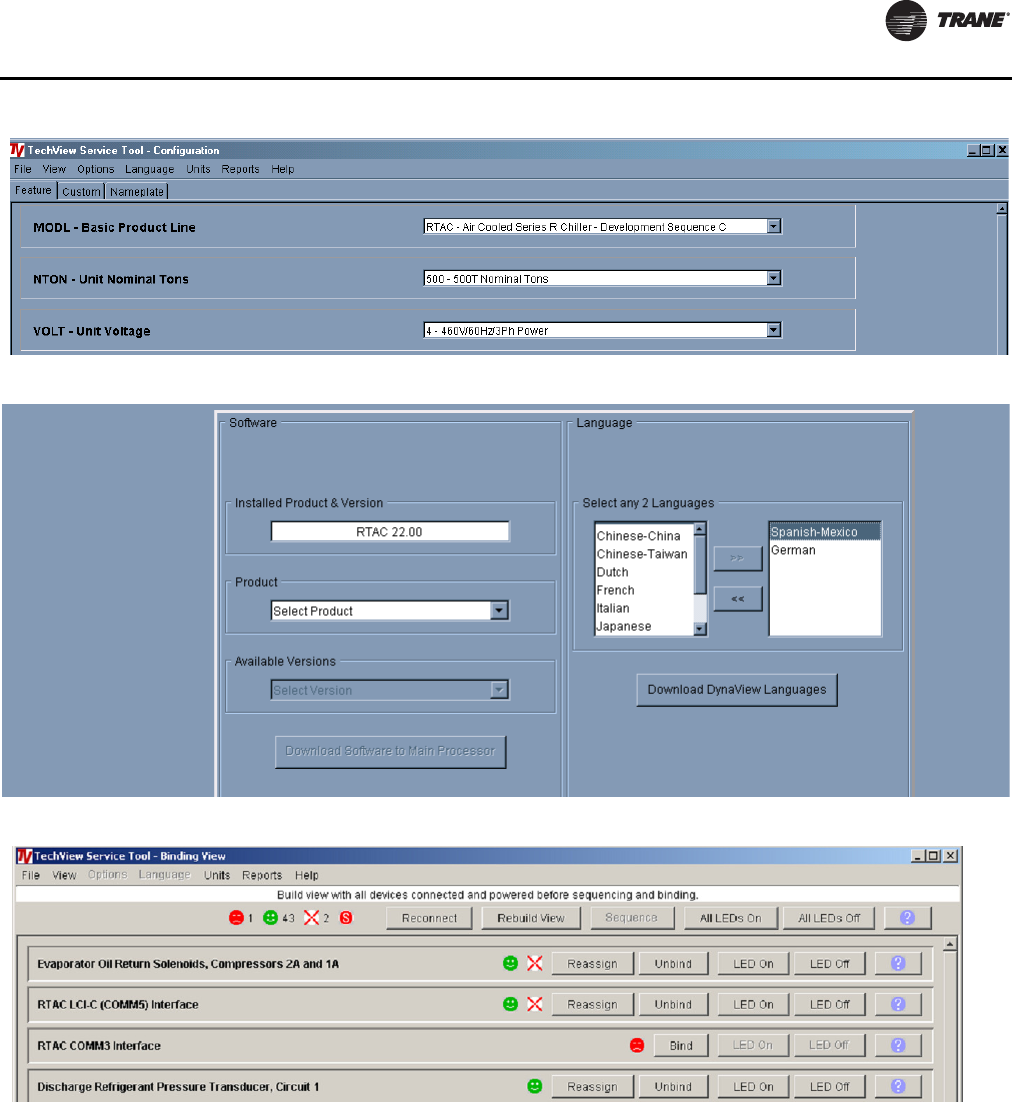Click Download DynaView Languages button
1012x1102 pixels.
737,690
